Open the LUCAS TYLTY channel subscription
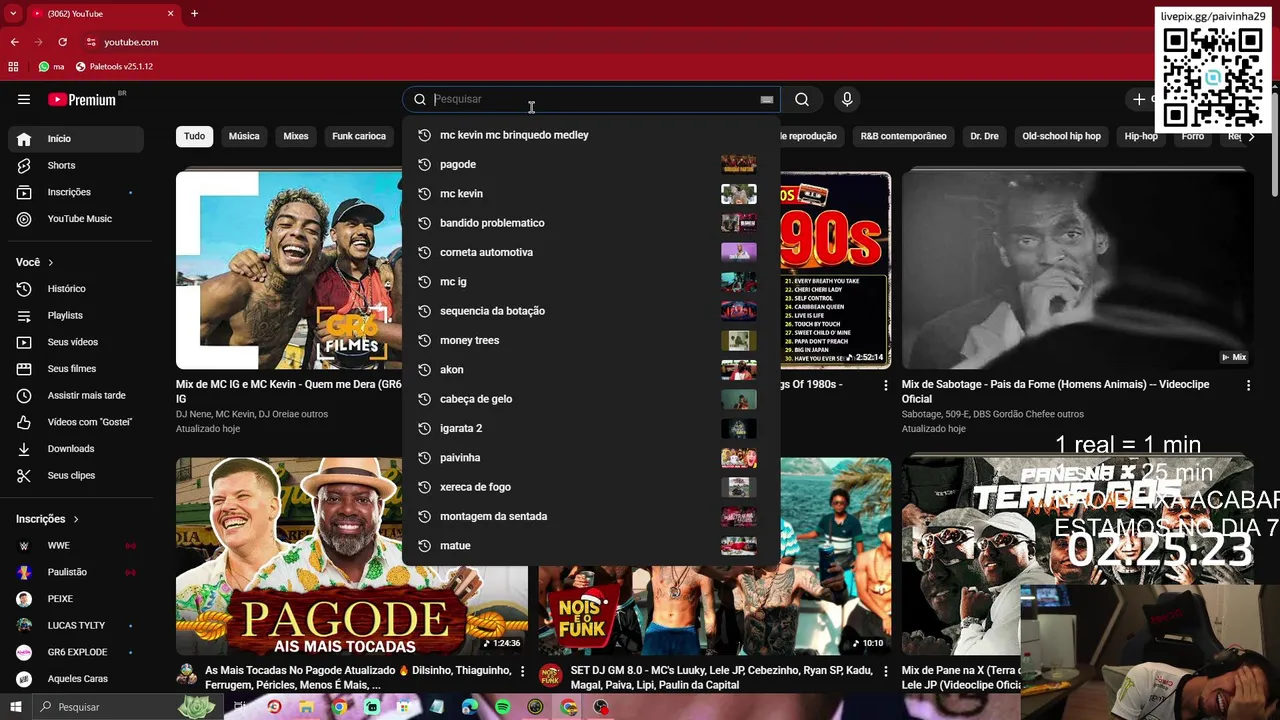The image size is (1280, 720). pos(76,625)
